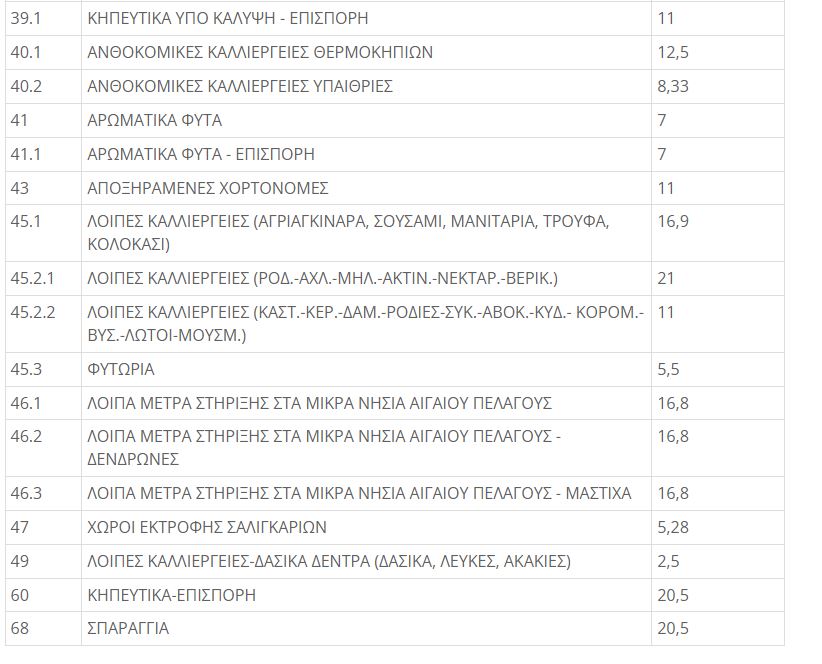This screenshot has width=822, height=664.
Task: Click the ΚΗΠΕΥΤΙΚΑ-ΕΠΙΣΠΟΡΗ cell in row 60
Action: click(x=172, y=595)
